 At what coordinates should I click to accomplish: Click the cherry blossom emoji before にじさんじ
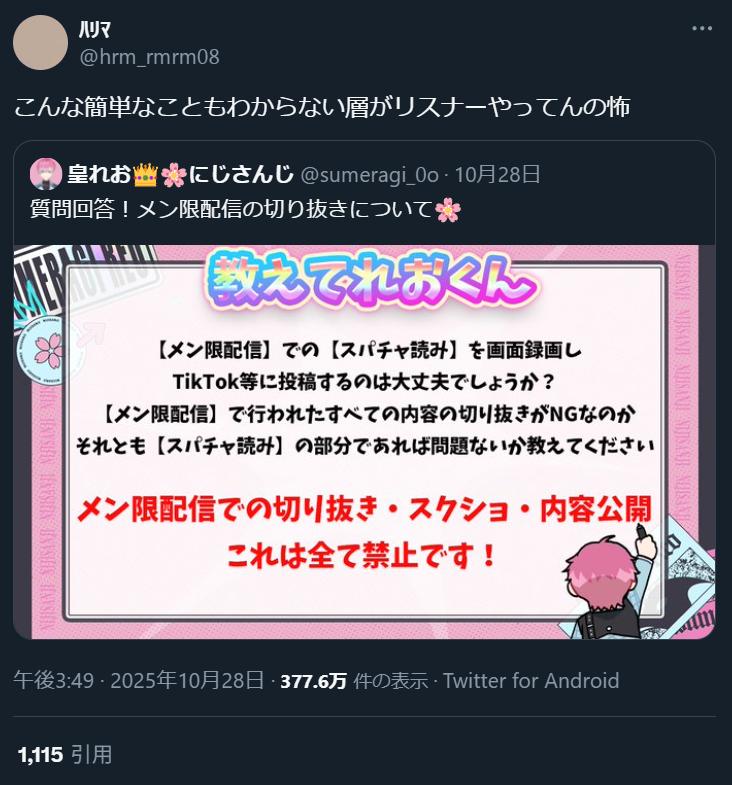[174, 175]
